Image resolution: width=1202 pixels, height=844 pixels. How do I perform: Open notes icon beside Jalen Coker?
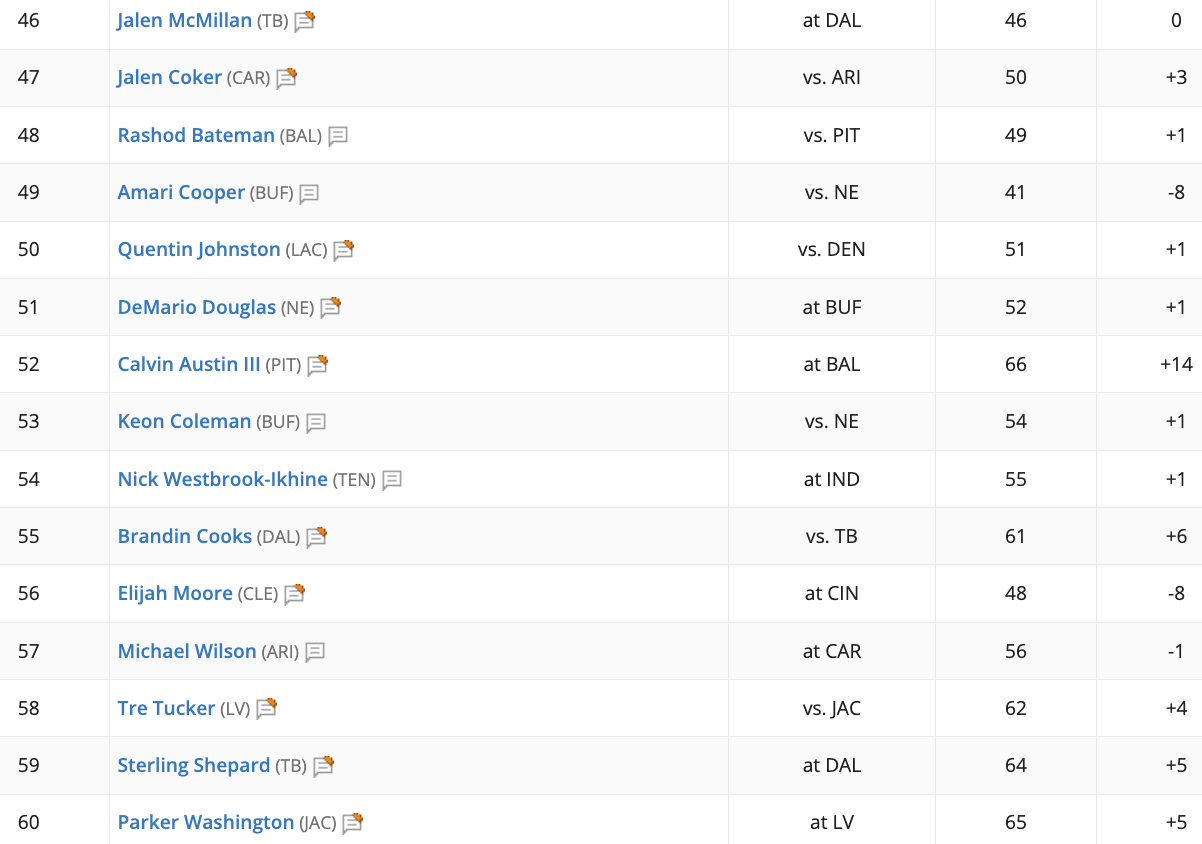[x=287, y=78]
